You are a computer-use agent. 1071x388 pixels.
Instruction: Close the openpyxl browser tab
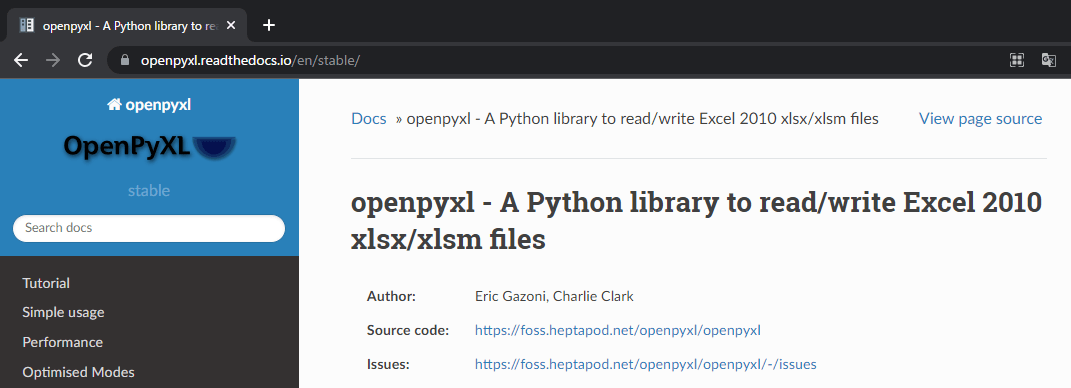coord(231,25)
